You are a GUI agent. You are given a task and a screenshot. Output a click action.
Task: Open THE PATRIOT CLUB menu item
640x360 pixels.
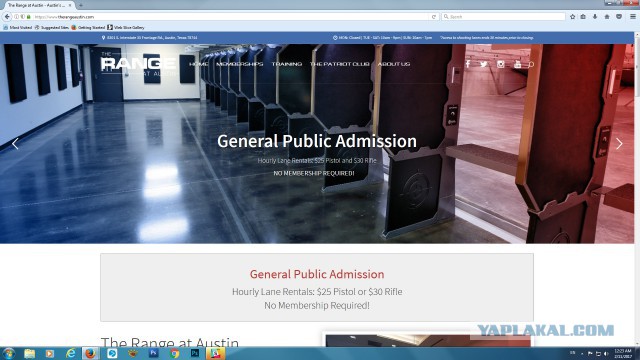[340, 64]
